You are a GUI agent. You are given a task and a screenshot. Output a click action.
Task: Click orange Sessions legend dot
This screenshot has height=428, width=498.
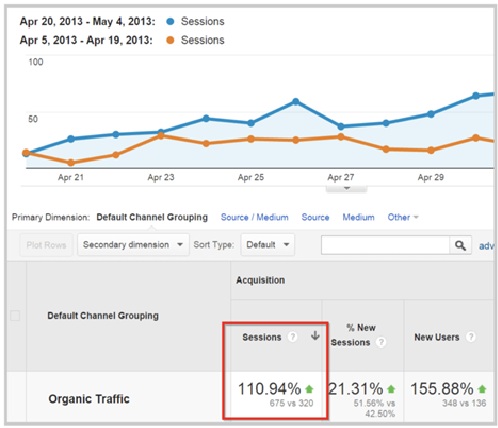point(170,40)
